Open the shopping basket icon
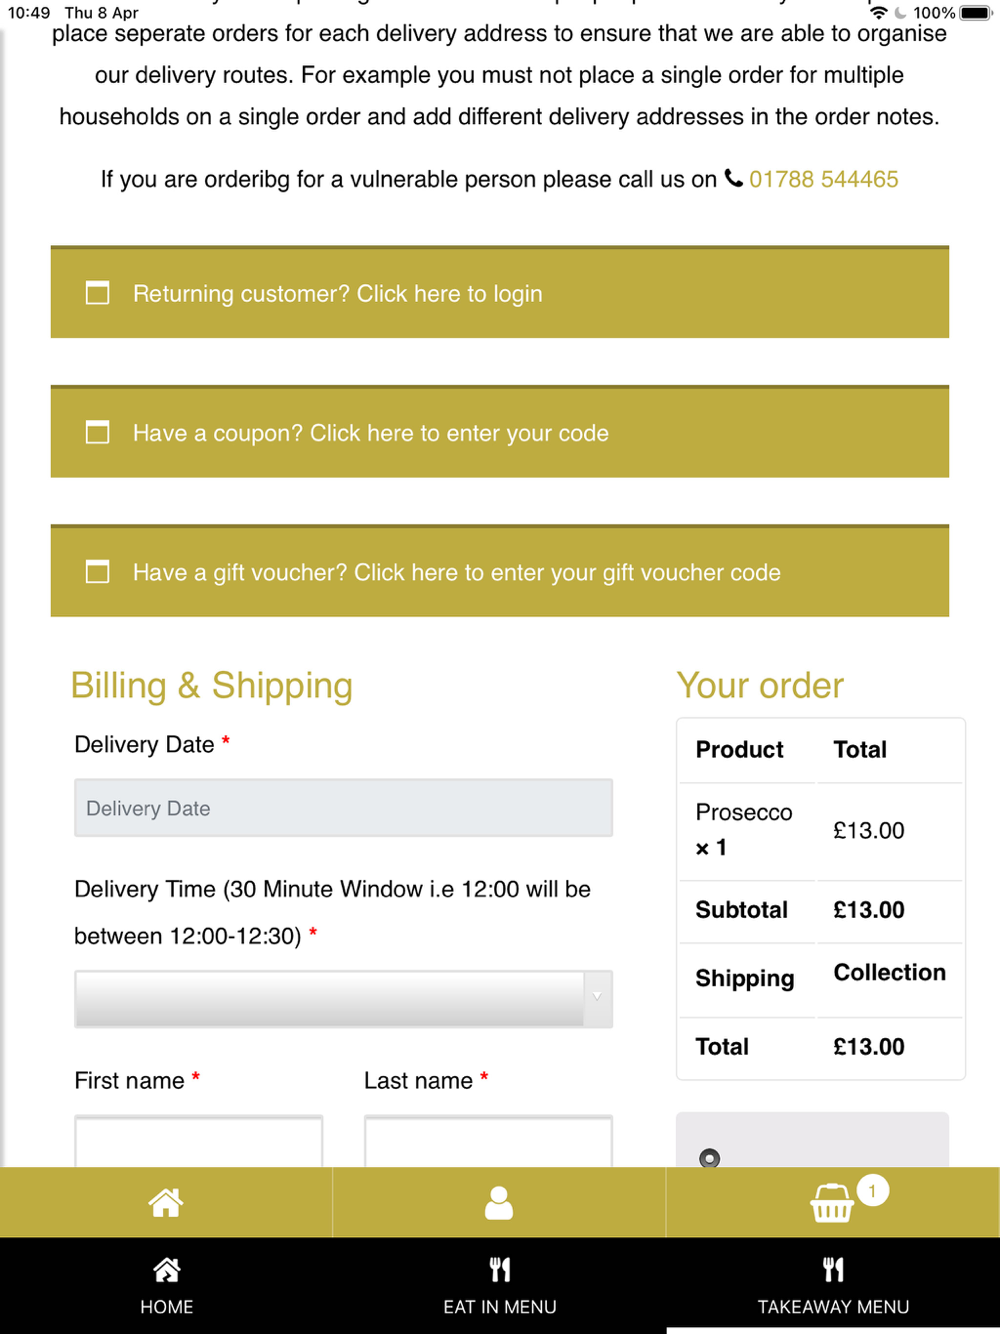The width and height of the screenshot is (1000, 1334). (831, 1203)
